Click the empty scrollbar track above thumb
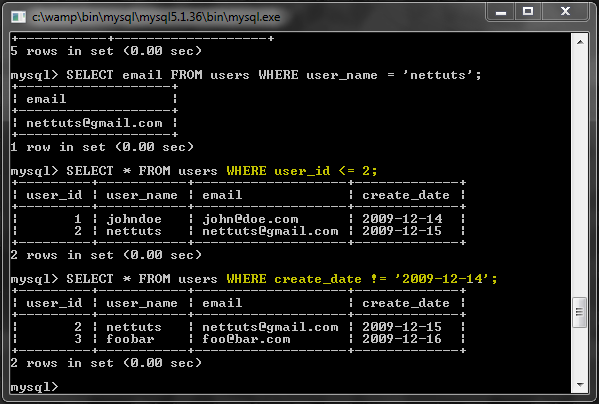This screenshot has width=599, height=404. click(x=580, y=172)
